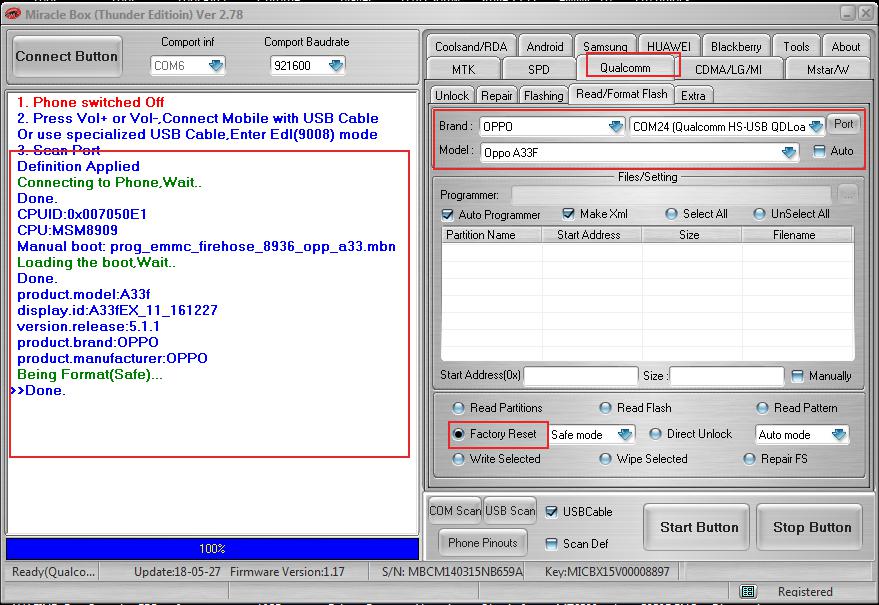Viewport: 879px width, 605px height.
Task: Select the Factory Reset radio button
Action: (459, 434)
